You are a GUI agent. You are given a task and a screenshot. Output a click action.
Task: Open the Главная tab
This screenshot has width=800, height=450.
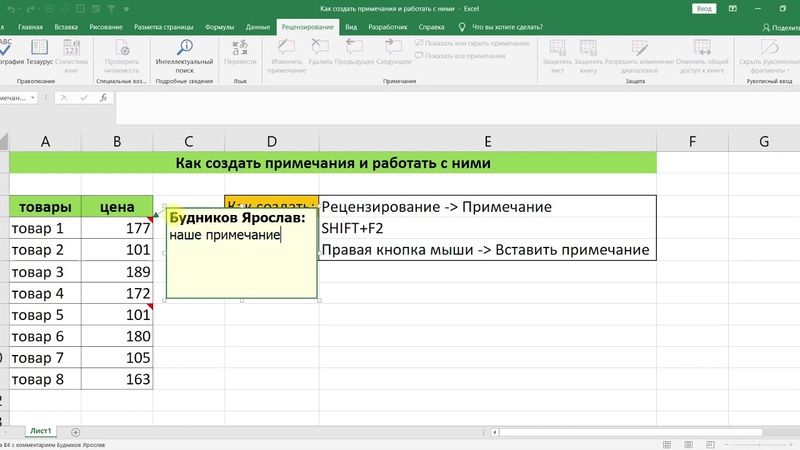click(30, 27)
